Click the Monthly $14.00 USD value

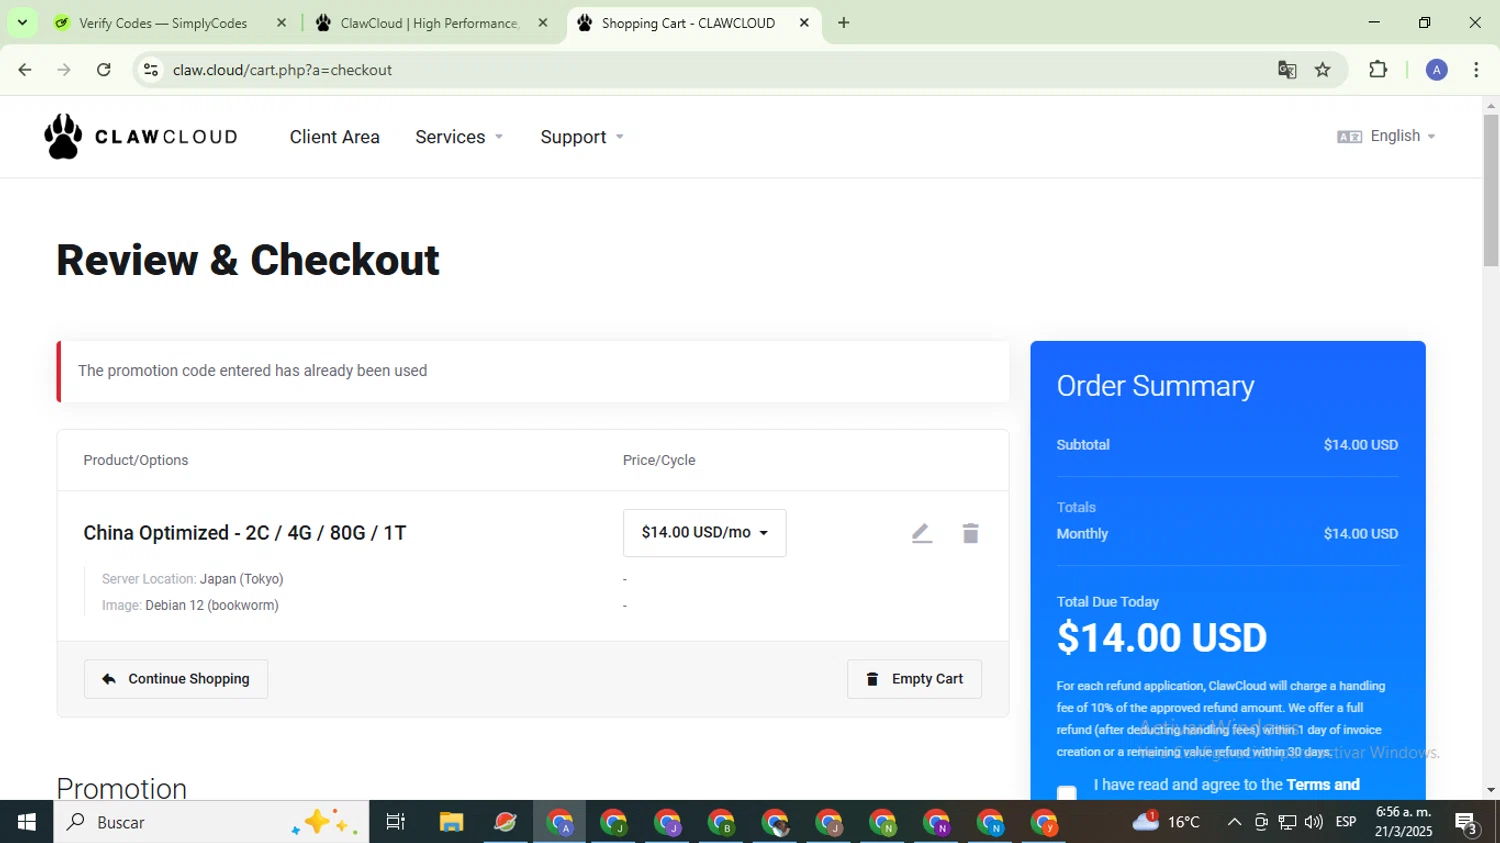[1361, 534]
